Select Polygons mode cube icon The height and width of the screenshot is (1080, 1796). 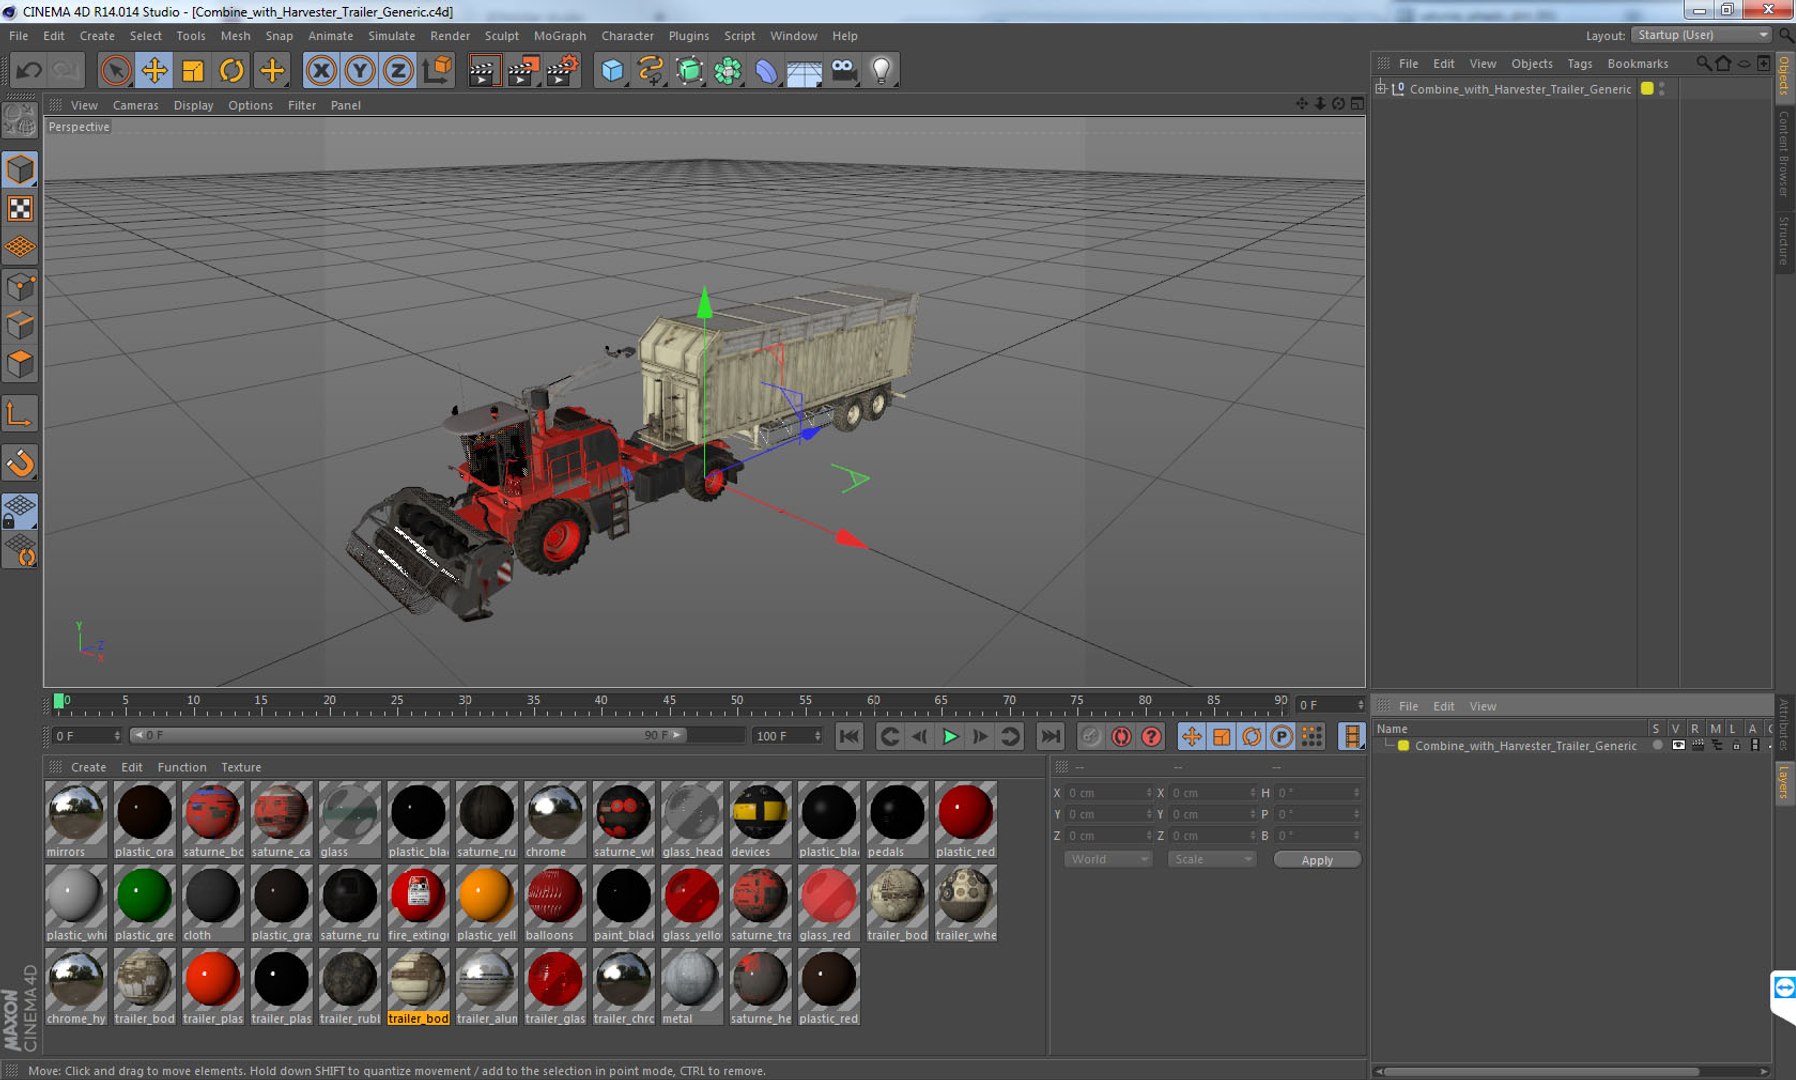20,364
